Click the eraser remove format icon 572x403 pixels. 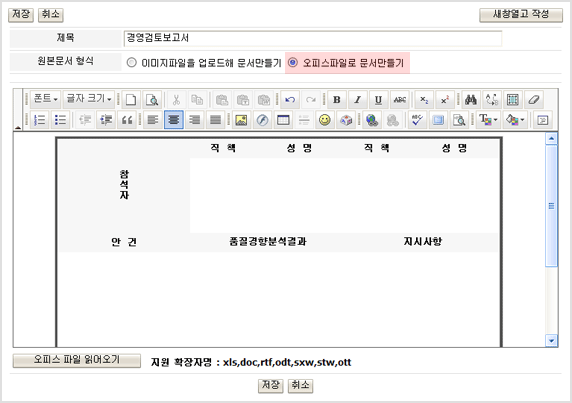click(534, 100)
